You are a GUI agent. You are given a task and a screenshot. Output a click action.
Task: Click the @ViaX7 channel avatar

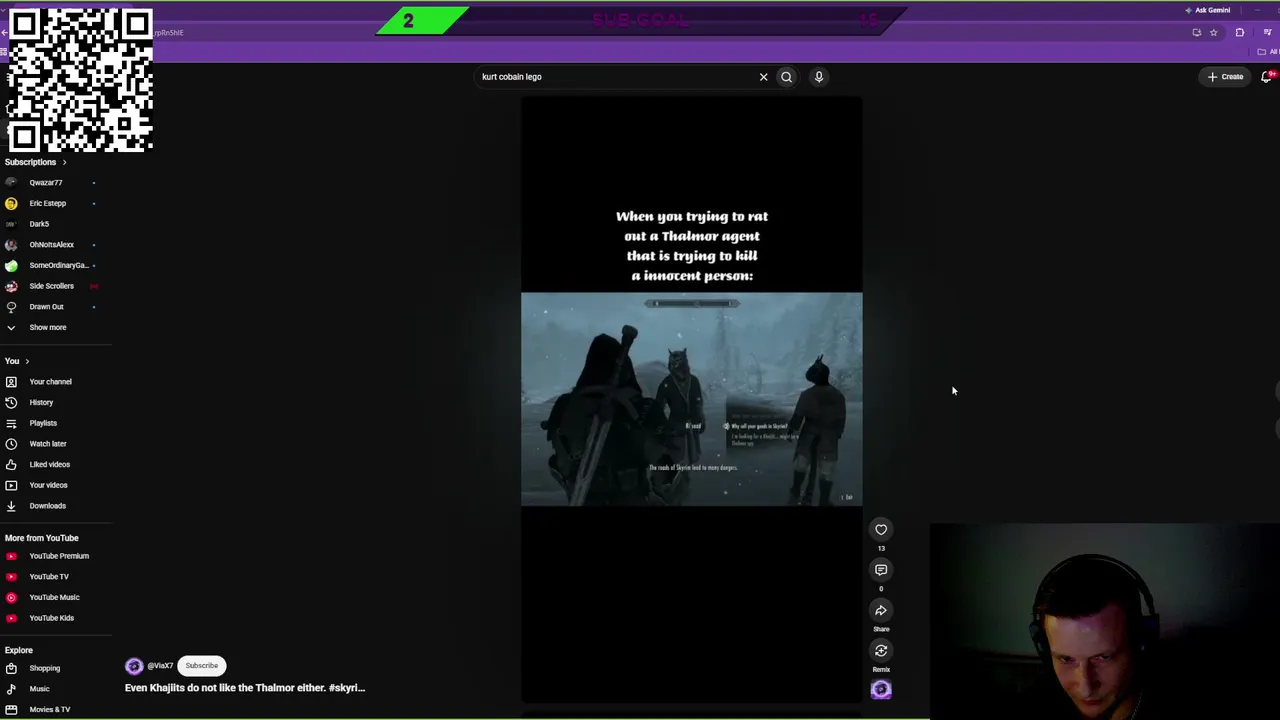coord(134,666)
